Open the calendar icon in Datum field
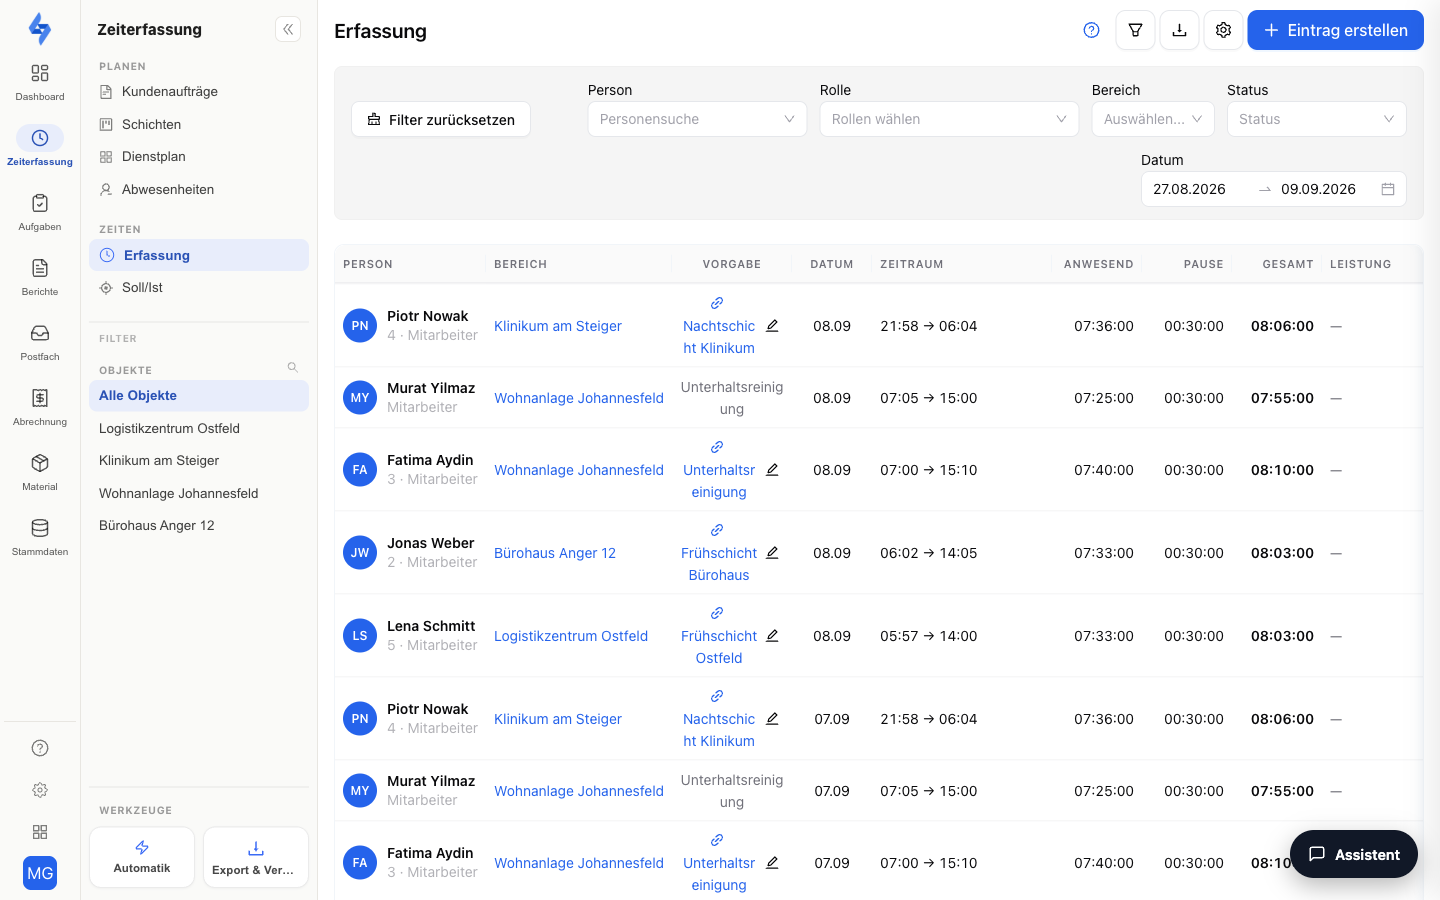 click(x=1388, y=189)
